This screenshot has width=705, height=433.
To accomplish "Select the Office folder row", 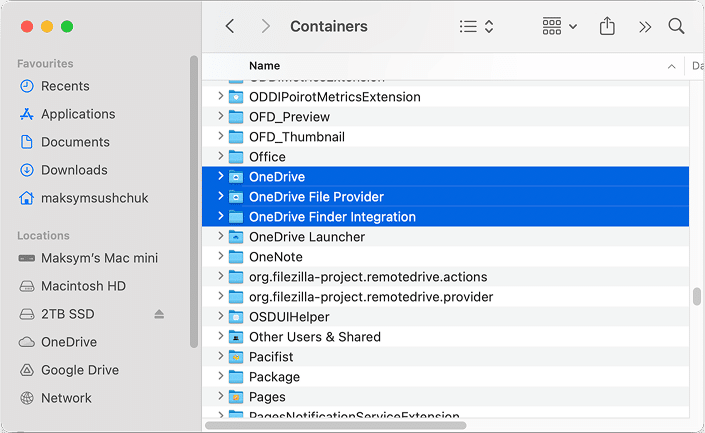I will 445,156.
